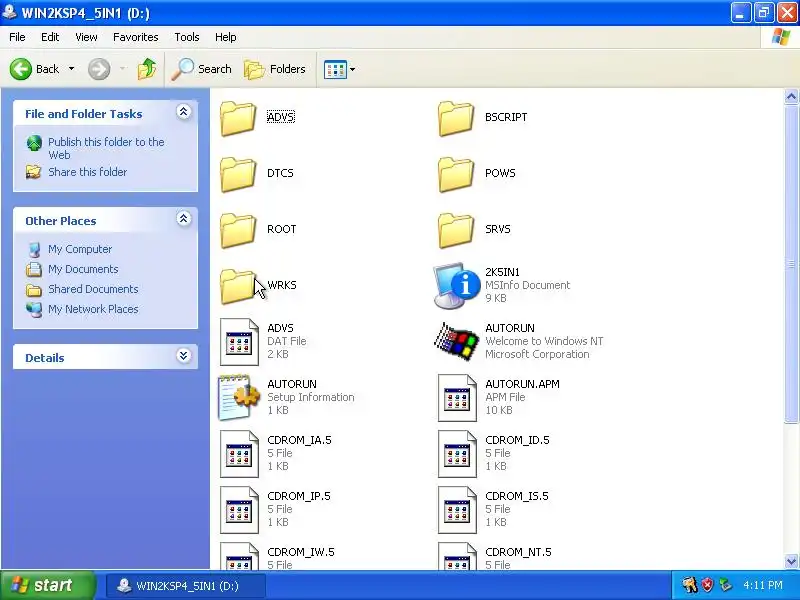Go to My Documents
Viewport: 800px width, 600px height.
click(83, 269)
